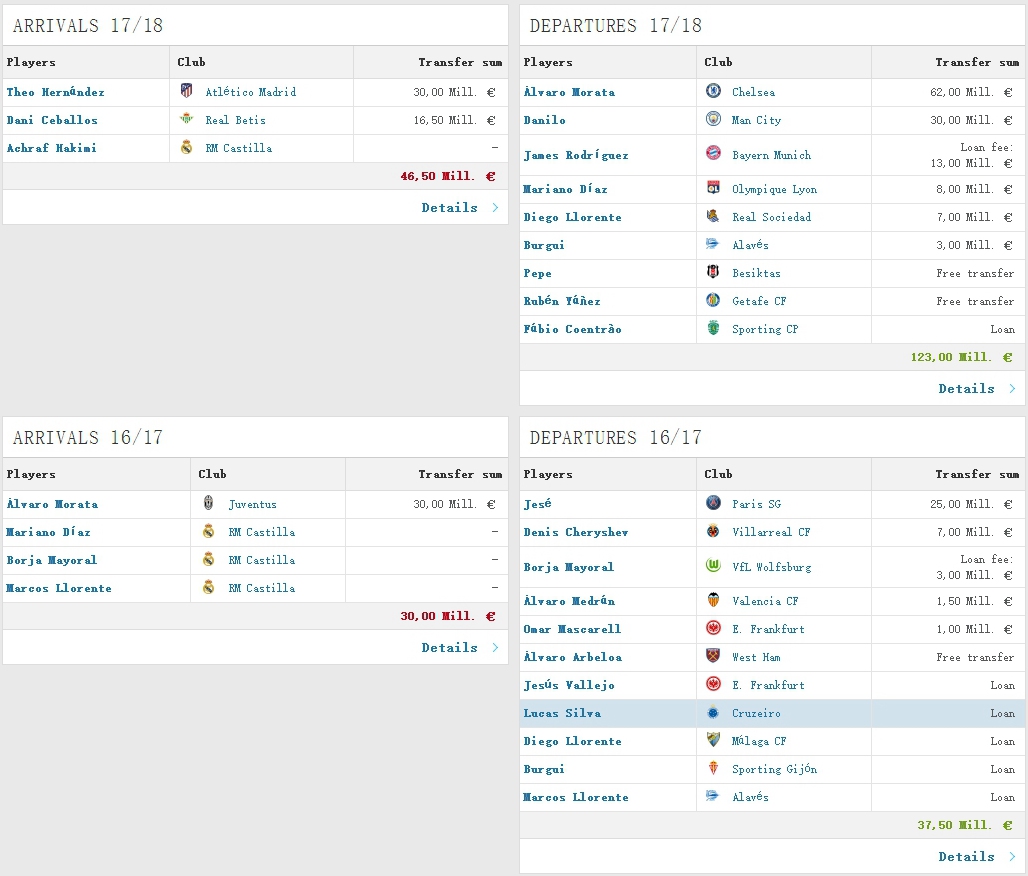
Task: Click the Valencia CF crest icon
Action: click(x=713, y=600)
